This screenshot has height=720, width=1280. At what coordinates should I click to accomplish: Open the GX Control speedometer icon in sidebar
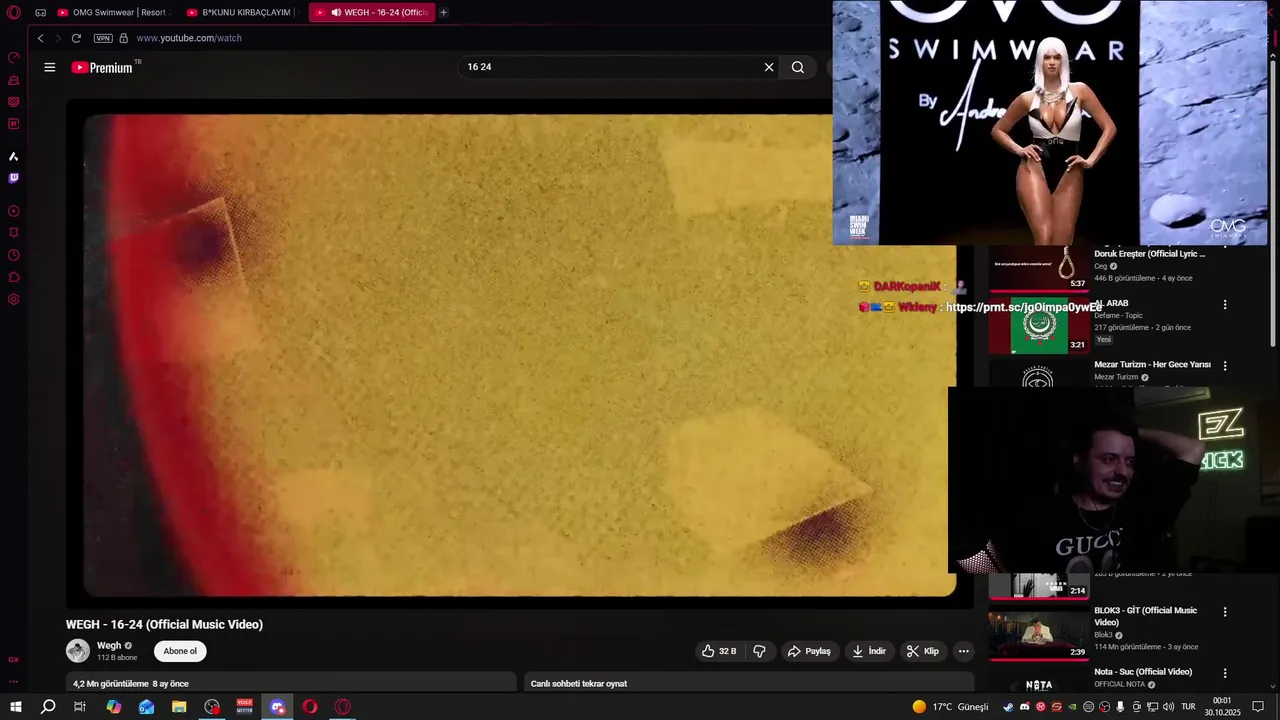click(x=14, y=58)
